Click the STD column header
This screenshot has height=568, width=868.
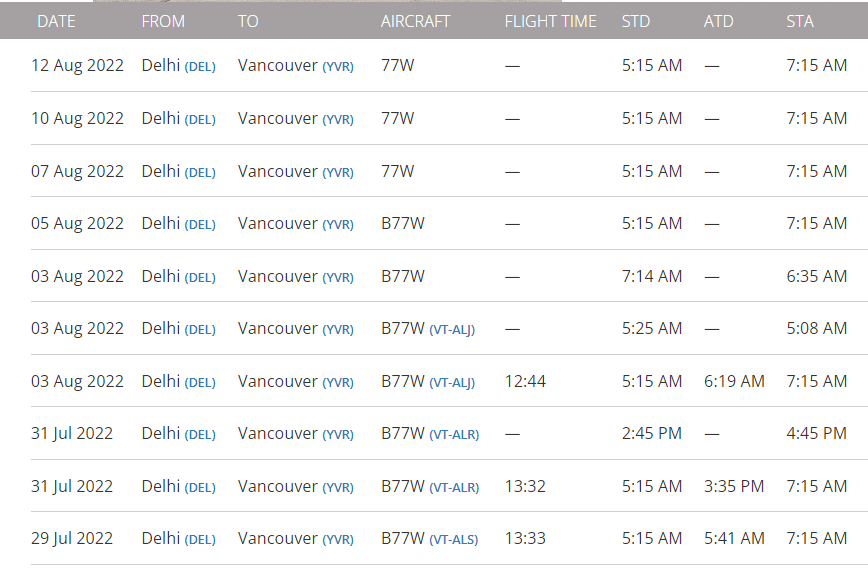(x=636, y=21)
